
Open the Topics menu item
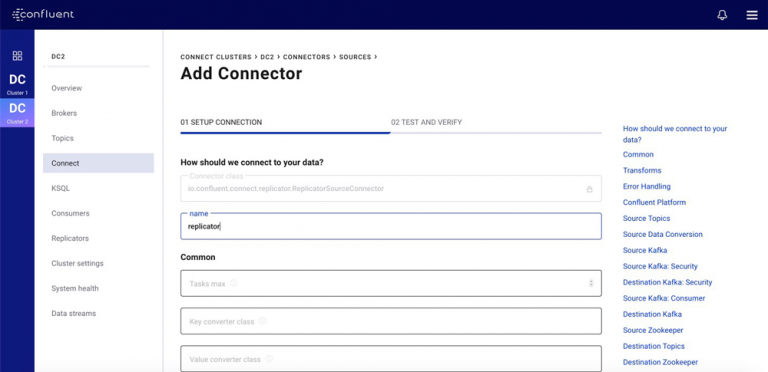click(62, 139)
